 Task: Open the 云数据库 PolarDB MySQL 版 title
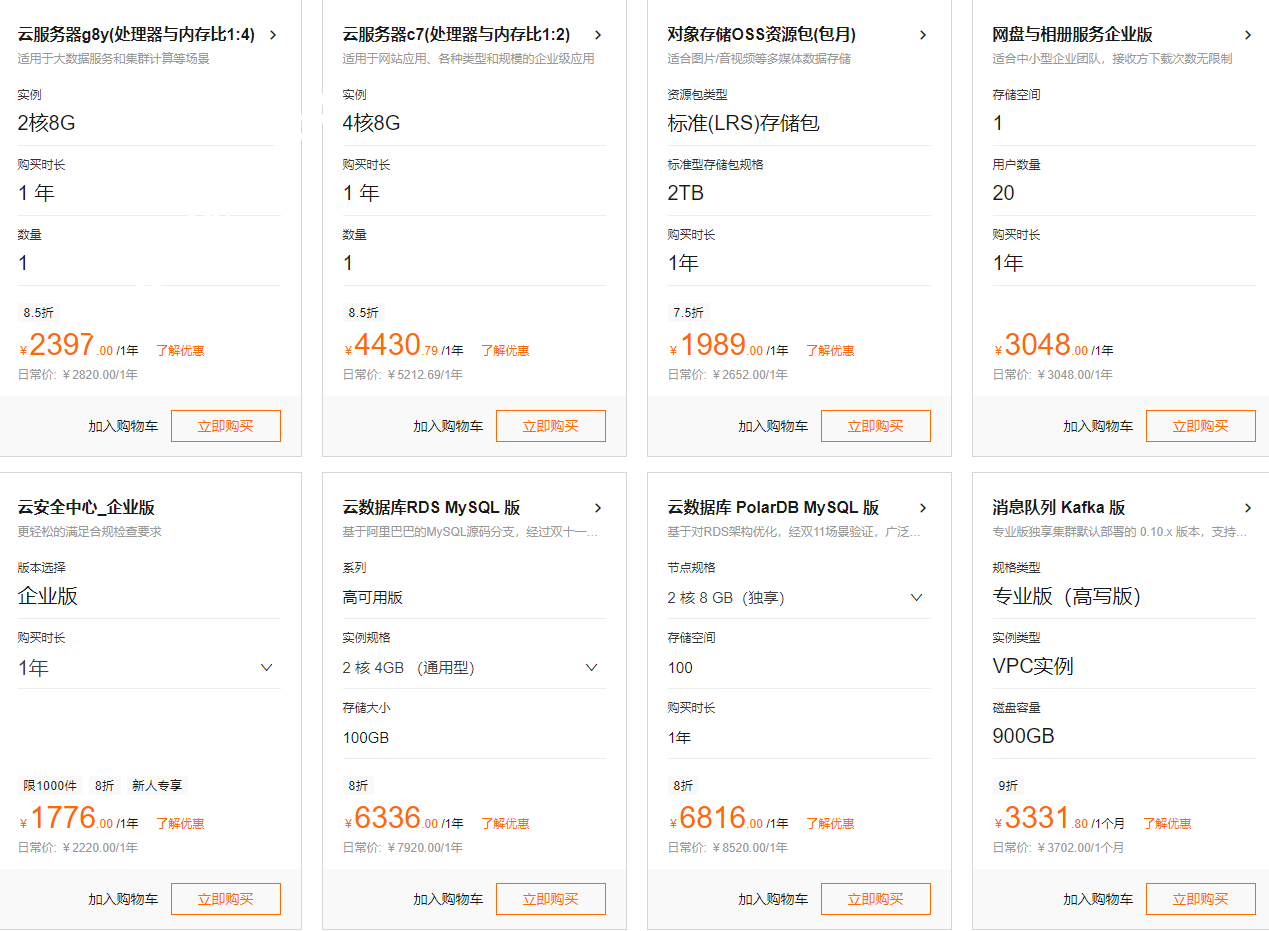(x=773, y=508)
